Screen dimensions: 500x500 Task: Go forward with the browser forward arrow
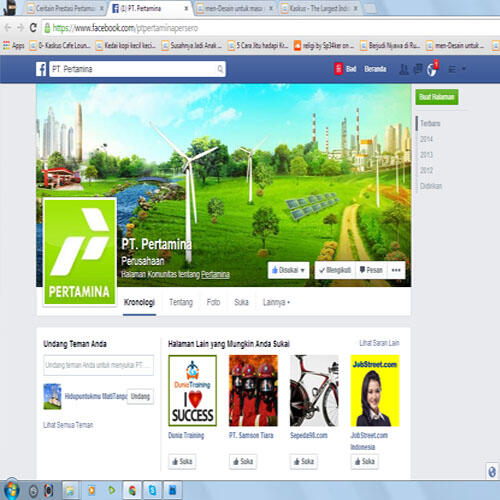[20, 28]
